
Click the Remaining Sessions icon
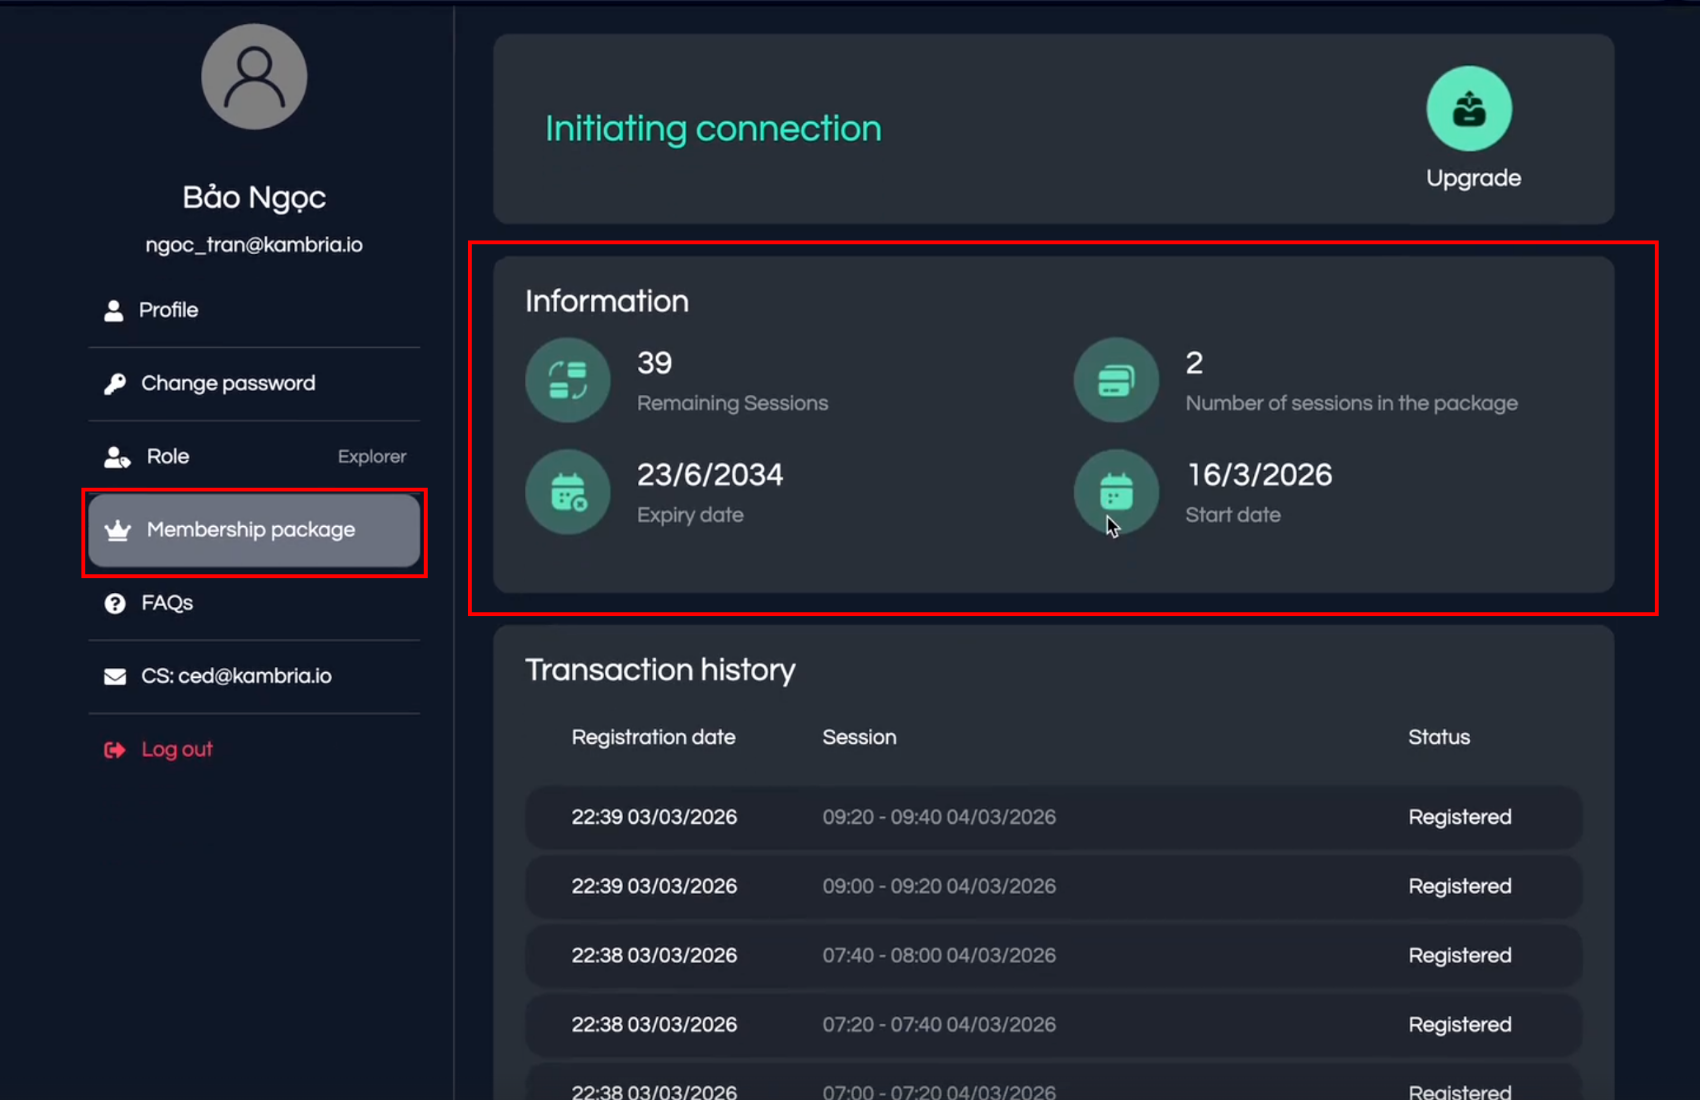tap(568, 381)
